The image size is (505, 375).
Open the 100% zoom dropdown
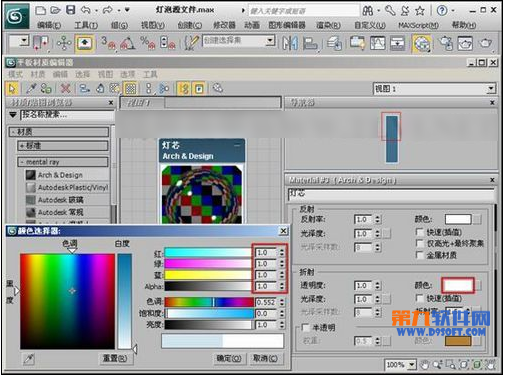point(400,365)
